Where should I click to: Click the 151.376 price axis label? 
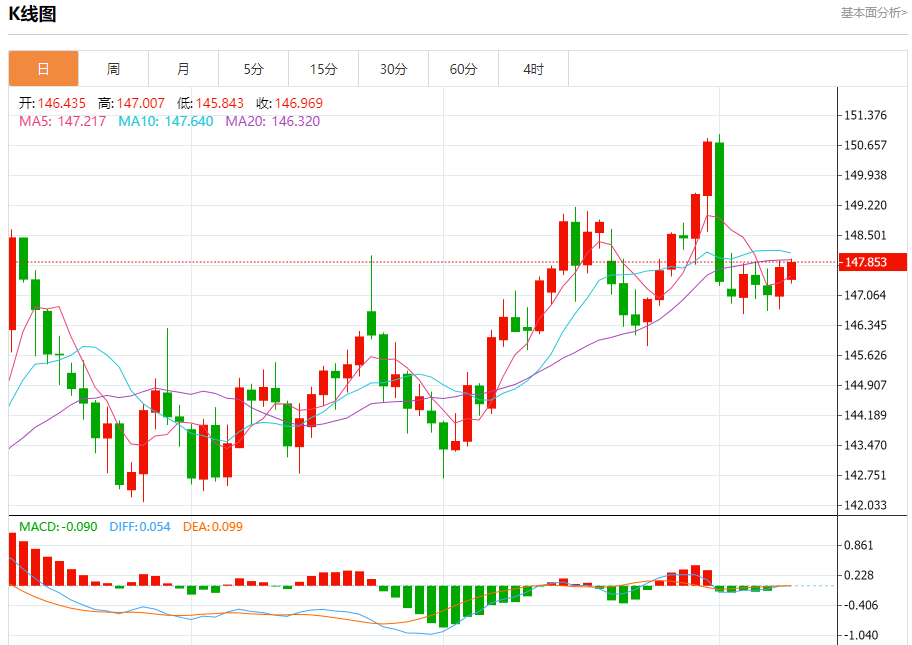click(865, 115)
